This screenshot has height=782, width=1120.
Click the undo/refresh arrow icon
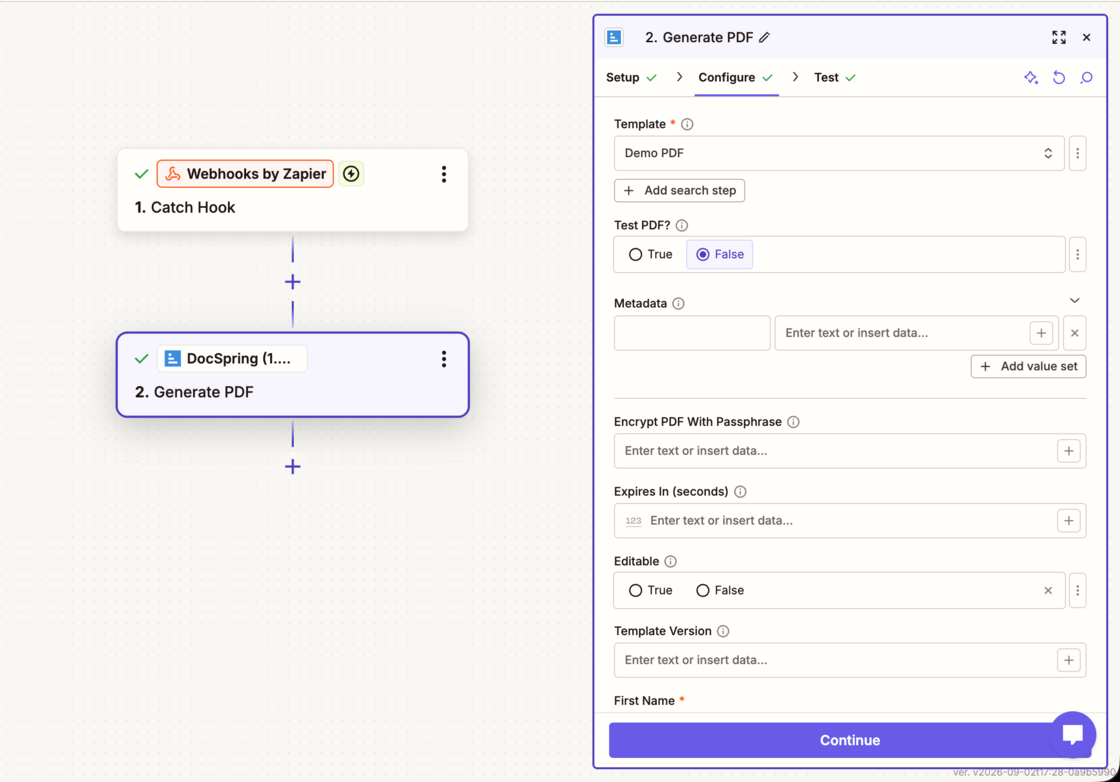point(1059,77)
